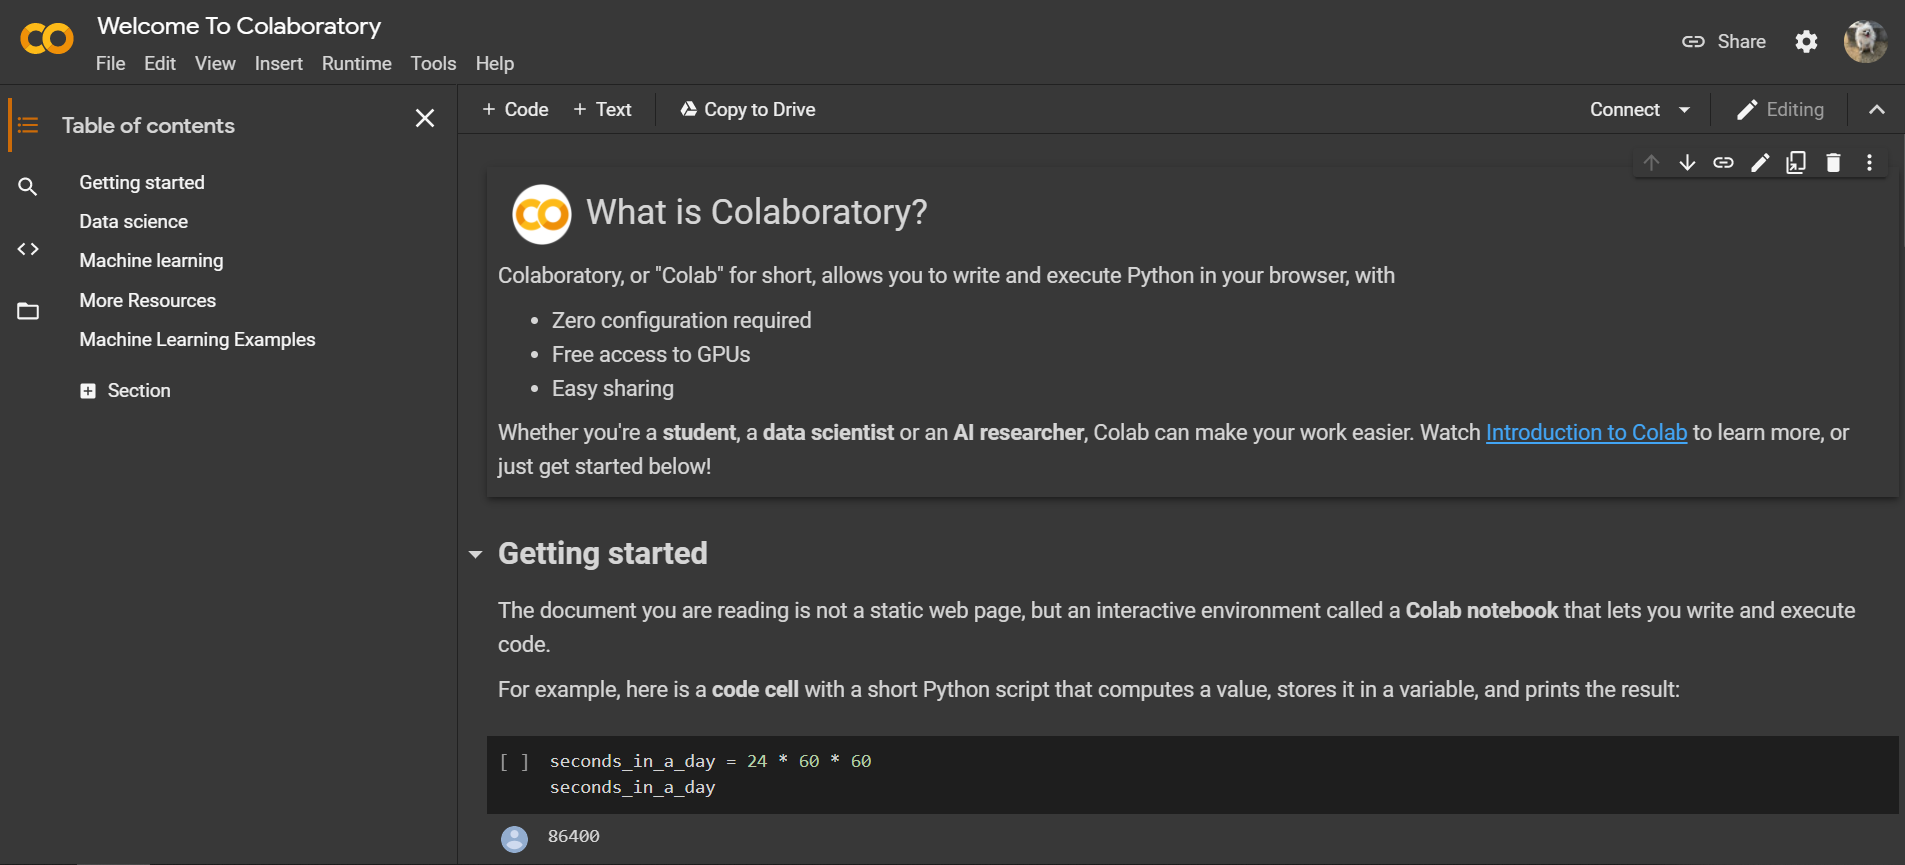Add a Section in the table of contents
The height and width of the screenshot is (865, 1905).
click(x=125, y=391)
